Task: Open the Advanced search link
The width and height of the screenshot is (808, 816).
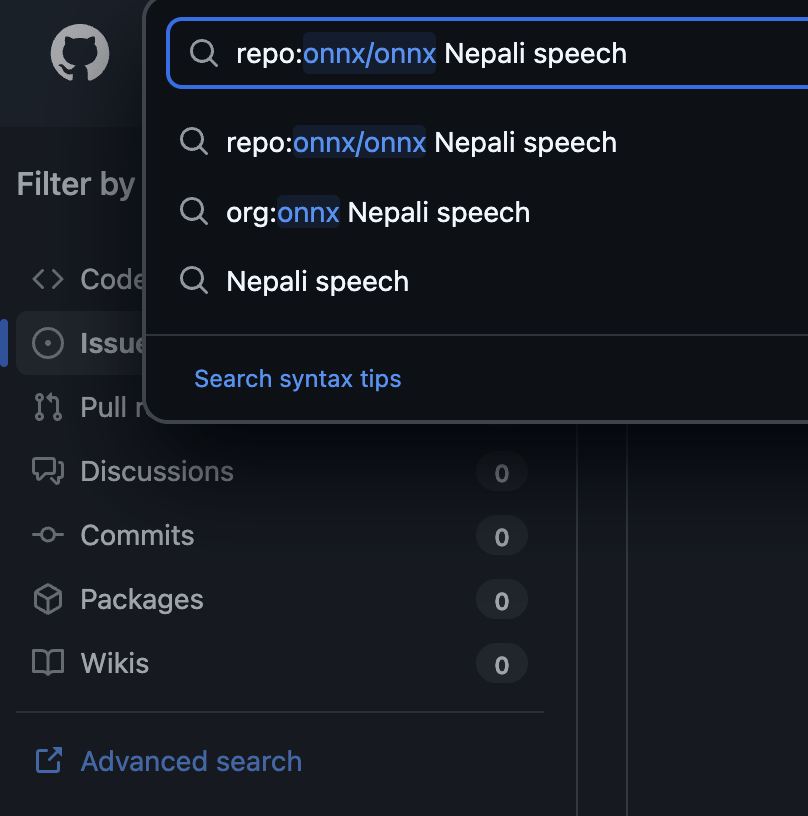Action: [x=191, y=761]
